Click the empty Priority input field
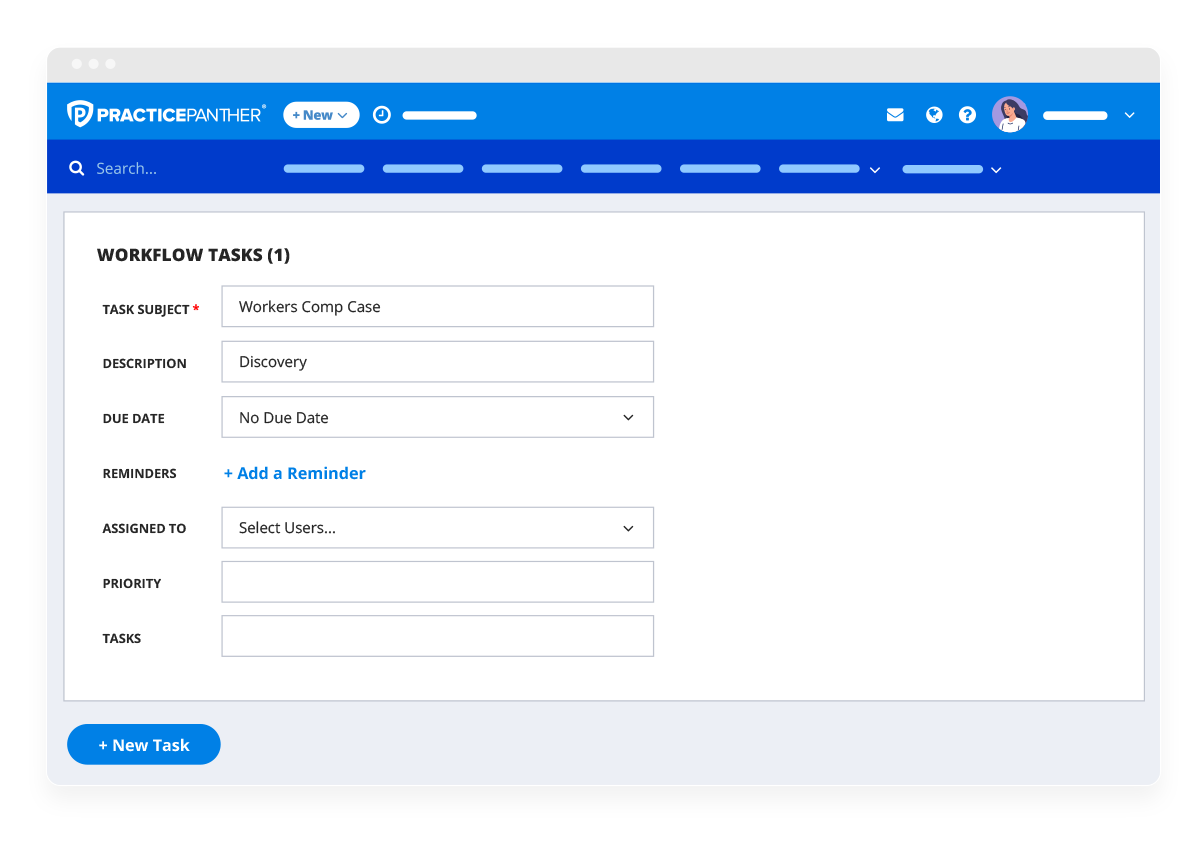This screenshot has height=848, width=1204. click(x=437, y=581)
